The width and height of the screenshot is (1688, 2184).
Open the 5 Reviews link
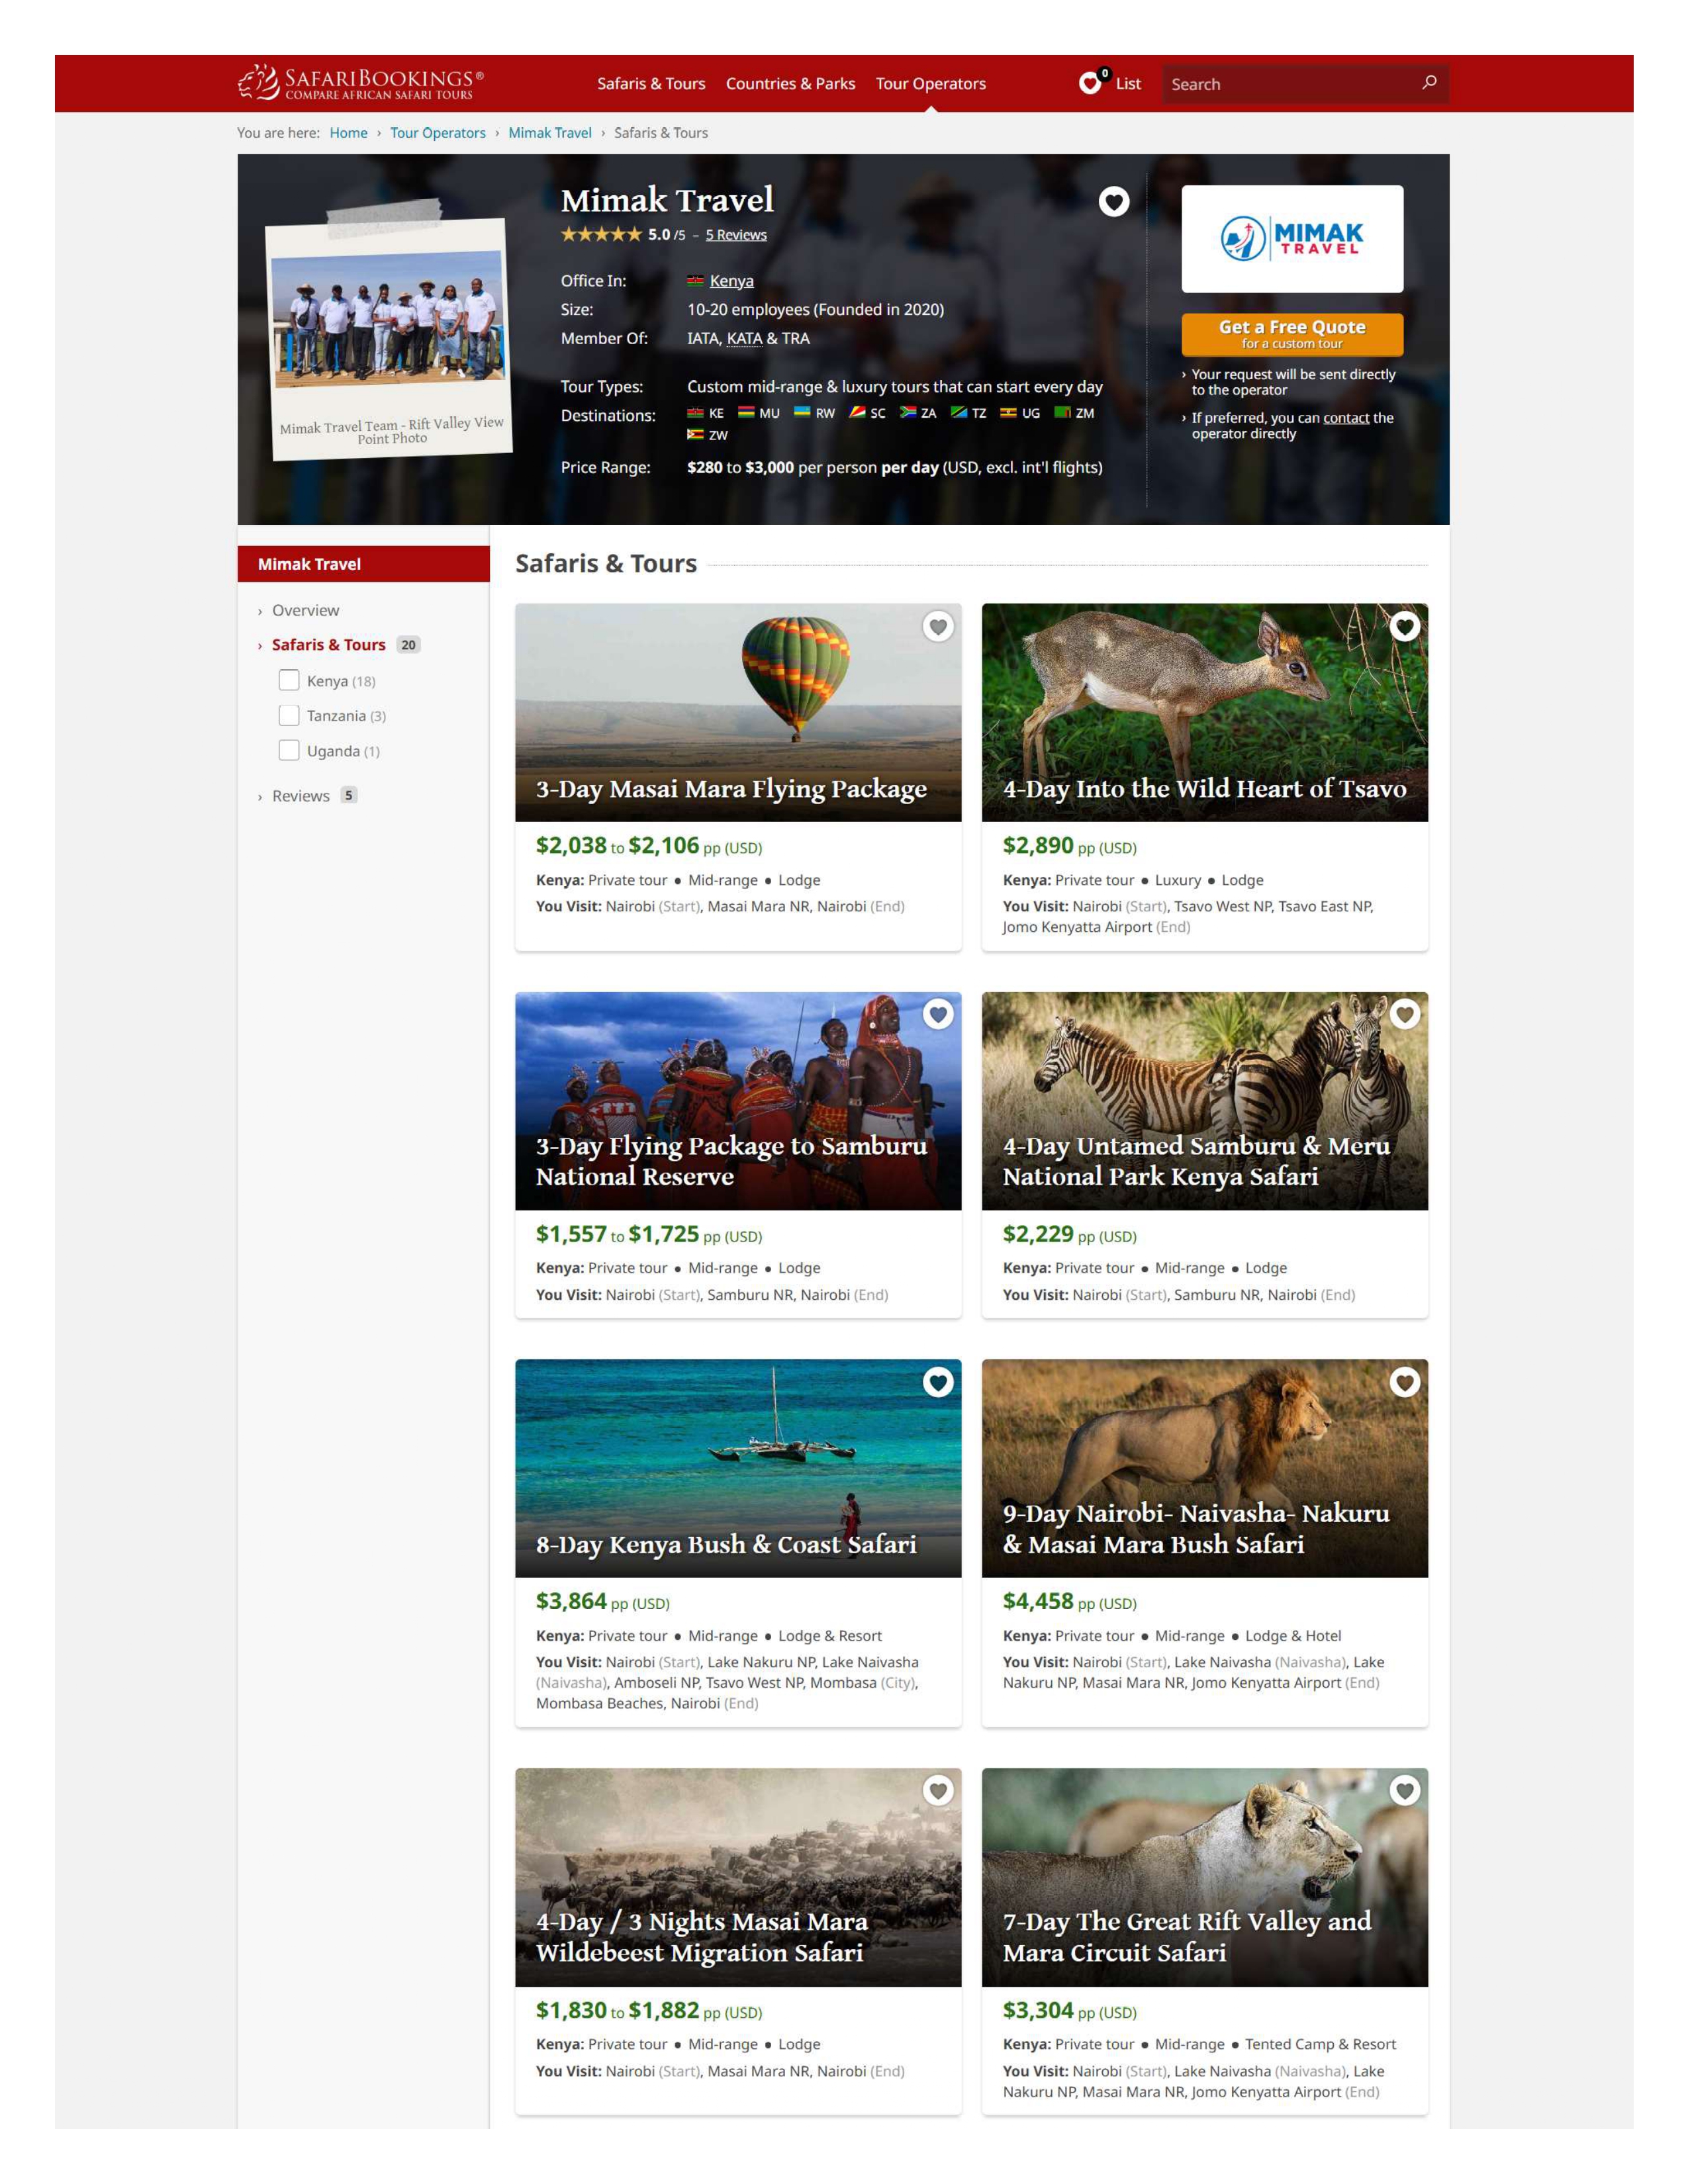pyautogui.click(x=736, y=235)
